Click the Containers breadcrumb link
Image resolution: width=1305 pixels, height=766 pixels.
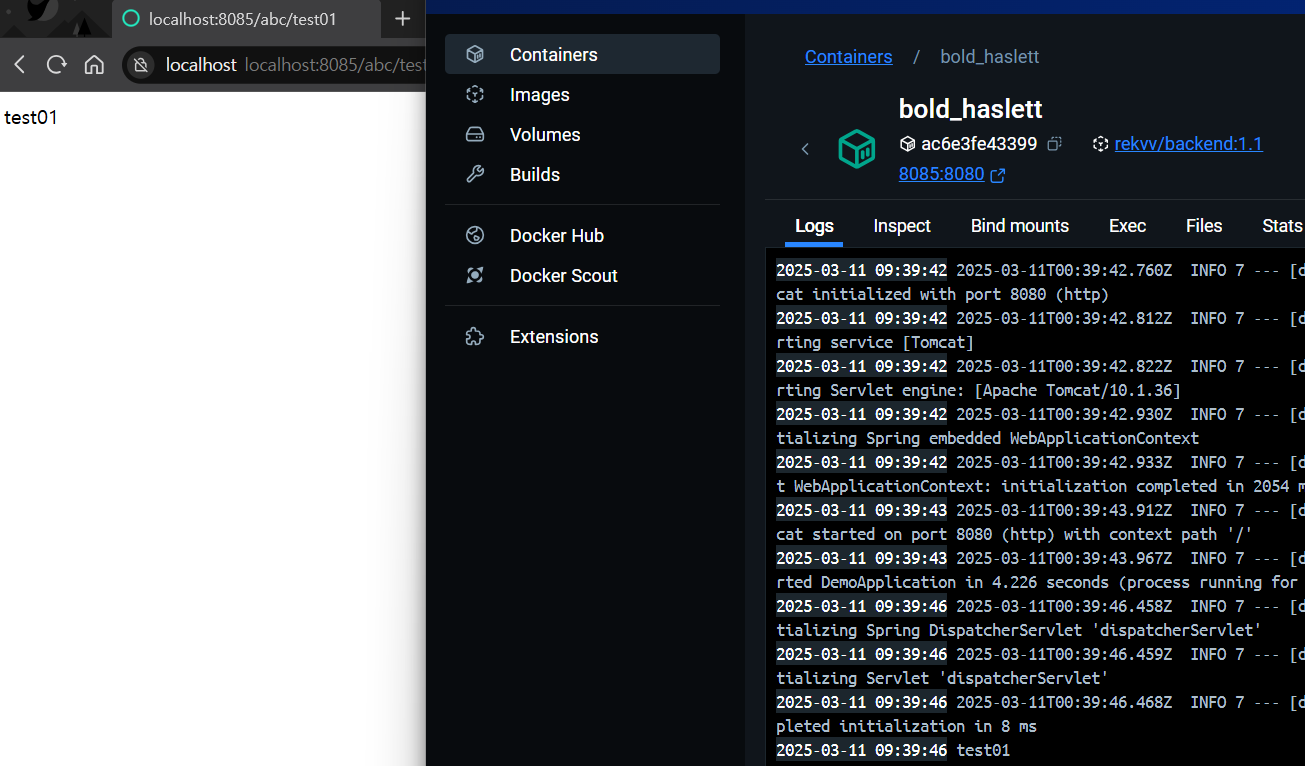tap(849, 57)
